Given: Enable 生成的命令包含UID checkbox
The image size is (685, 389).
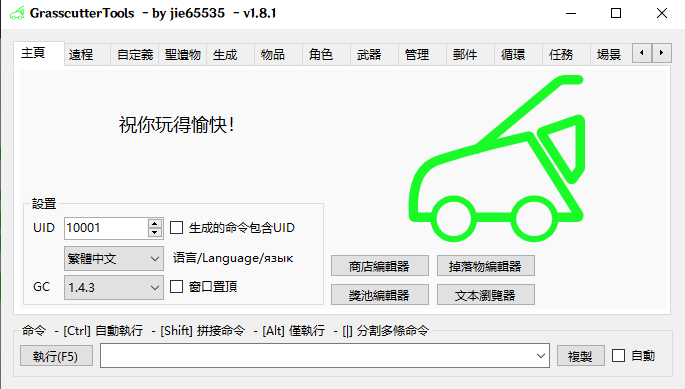Looking at the screenshot, I should [x=176, y=228].
